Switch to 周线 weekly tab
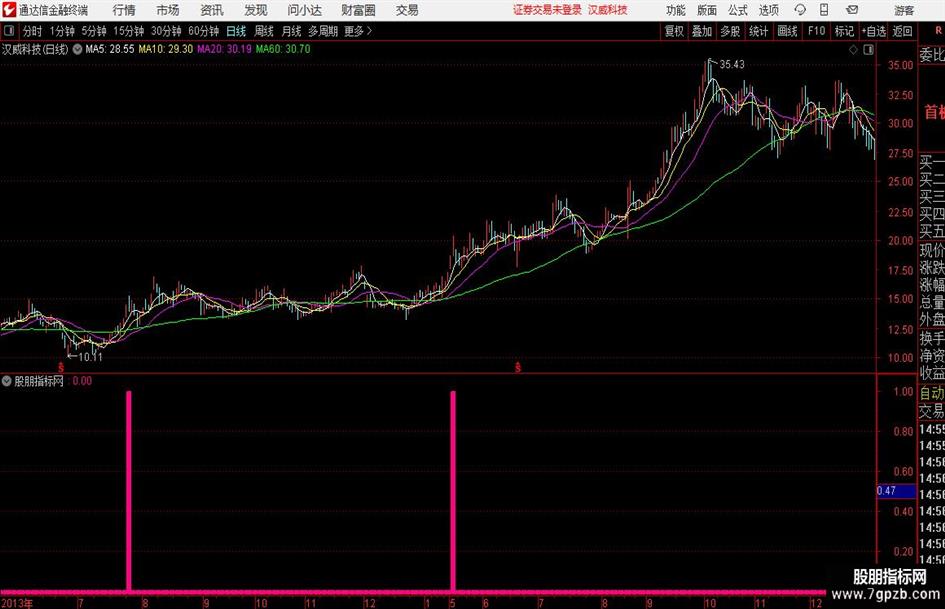945x609 pixels. coord(264,31)
